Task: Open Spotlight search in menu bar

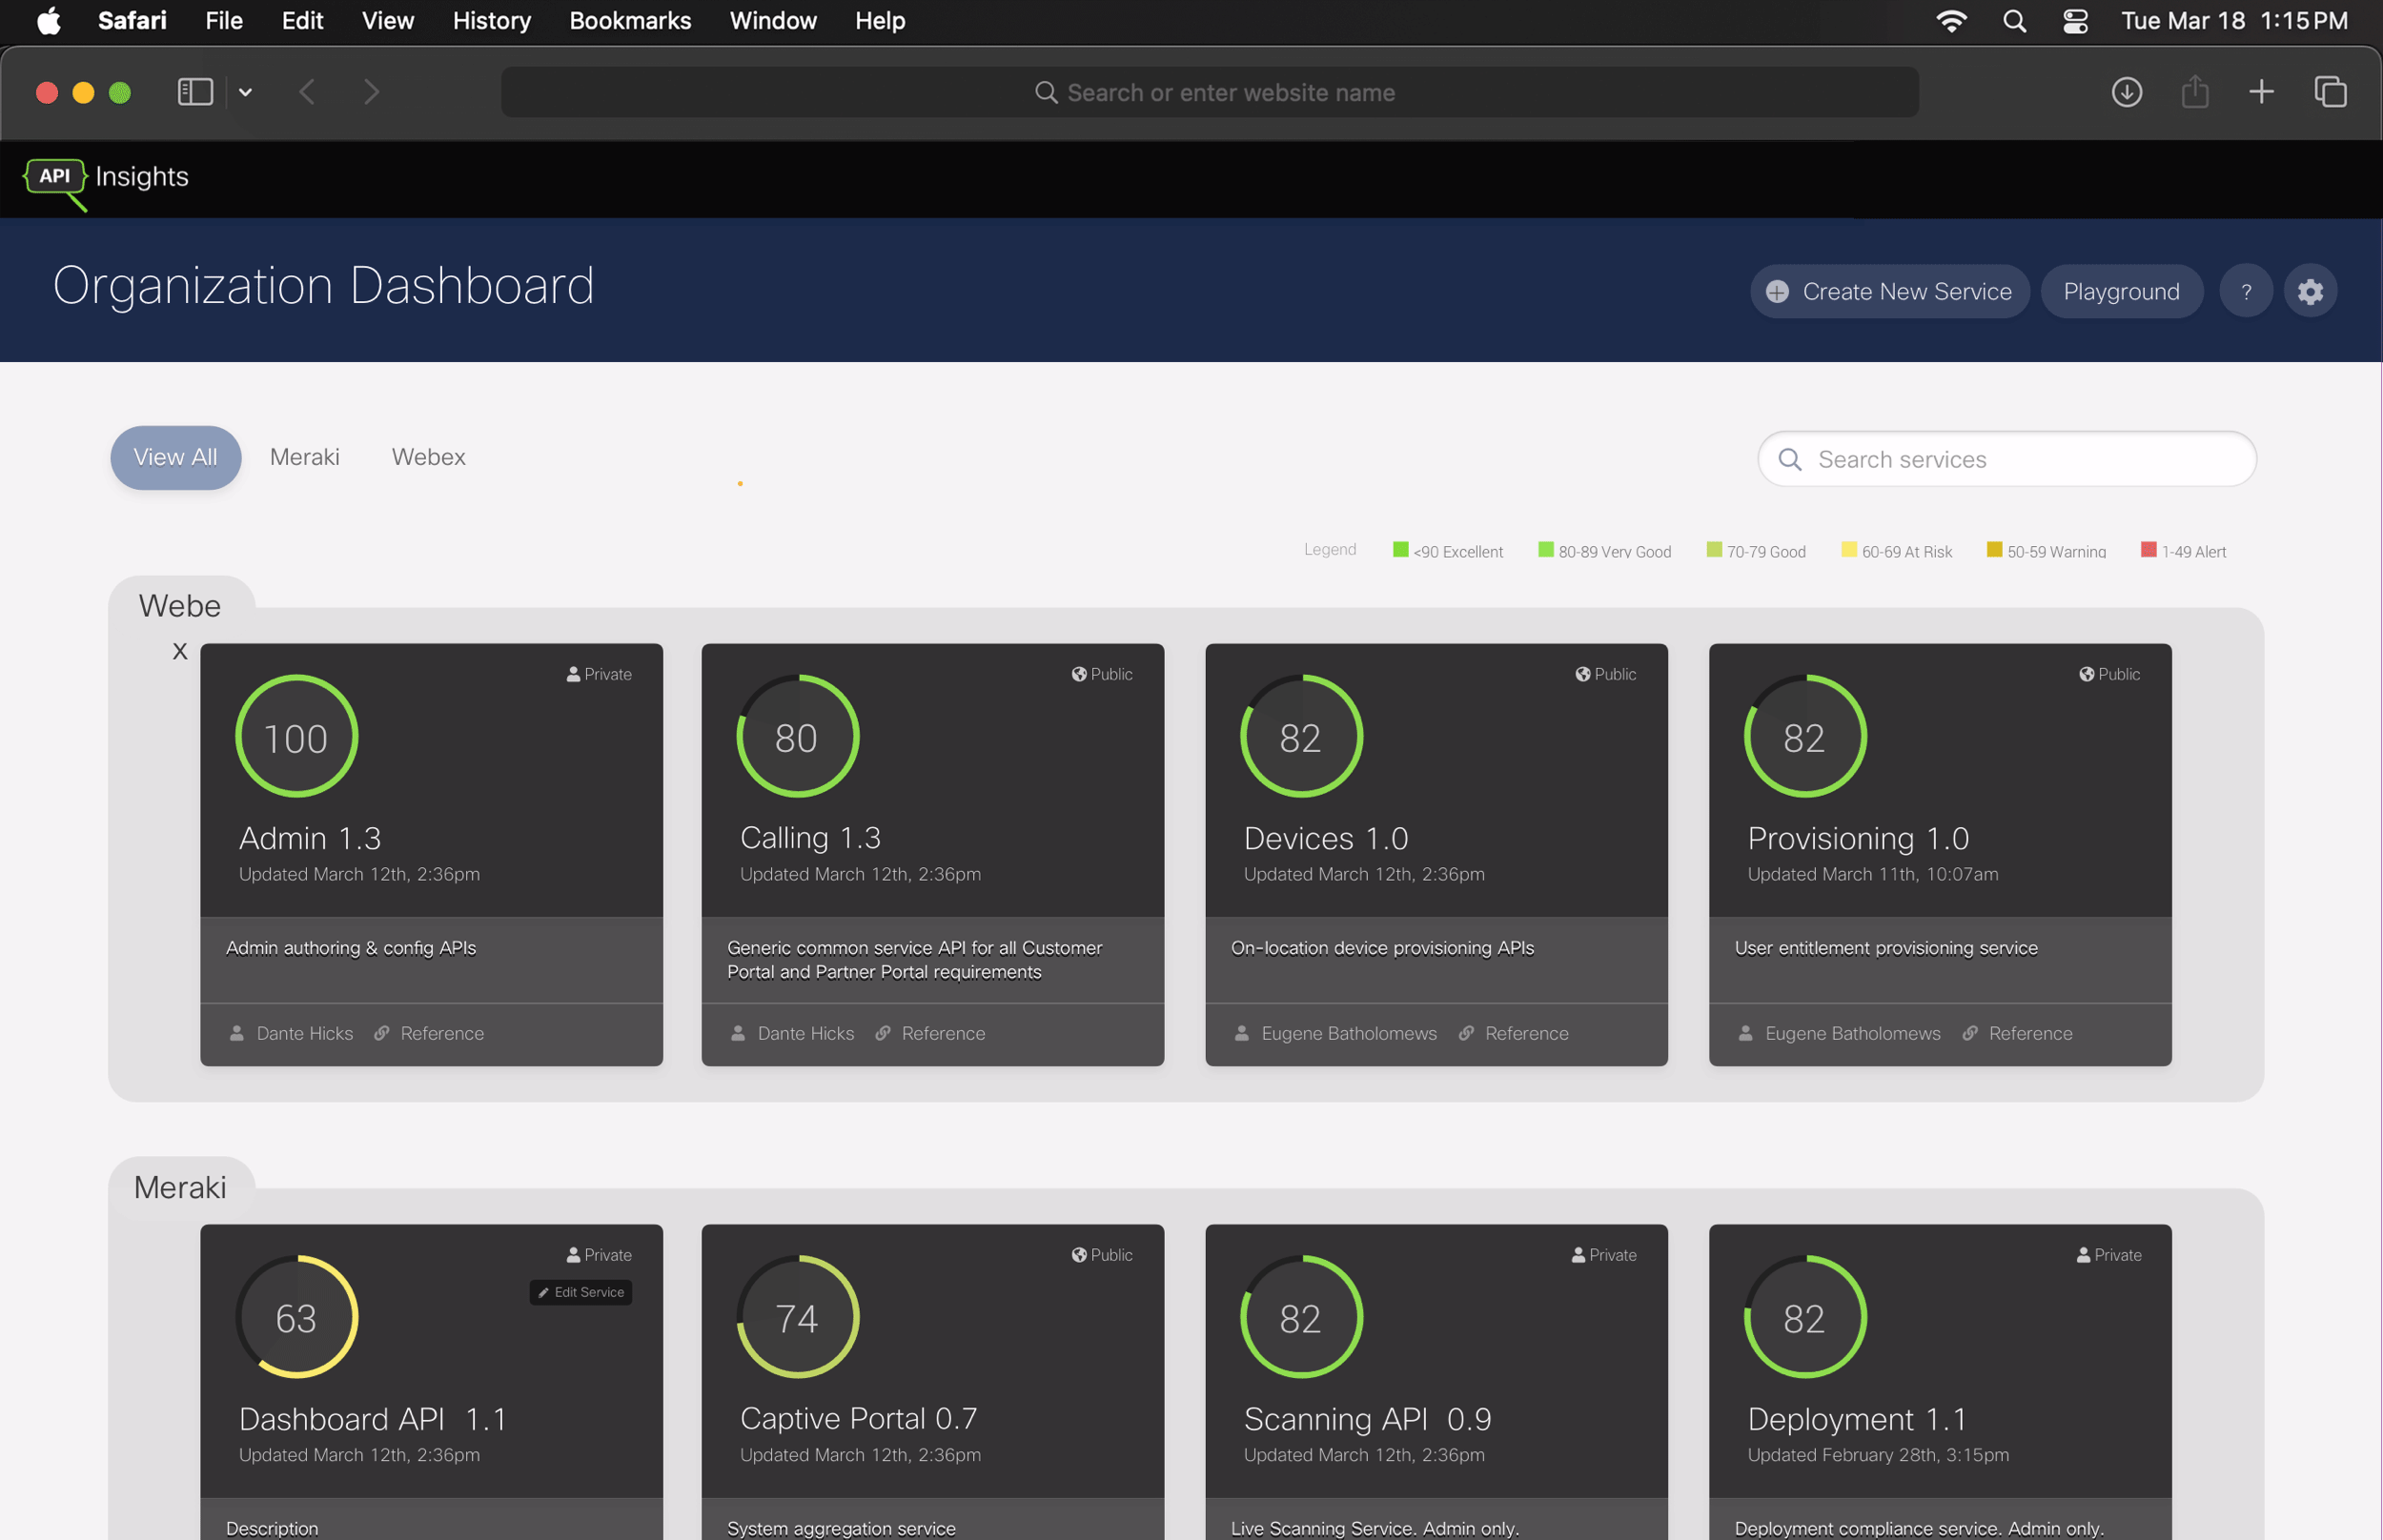Action: 2014,21
